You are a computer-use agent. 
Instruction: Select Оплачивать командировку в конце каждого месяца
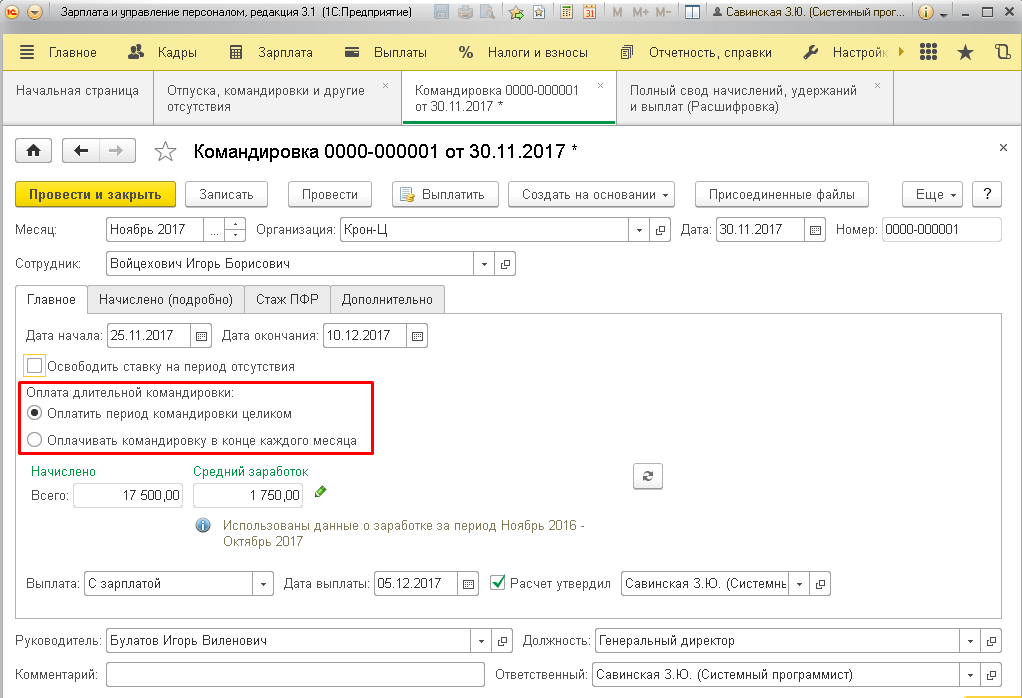coord(35,440)
